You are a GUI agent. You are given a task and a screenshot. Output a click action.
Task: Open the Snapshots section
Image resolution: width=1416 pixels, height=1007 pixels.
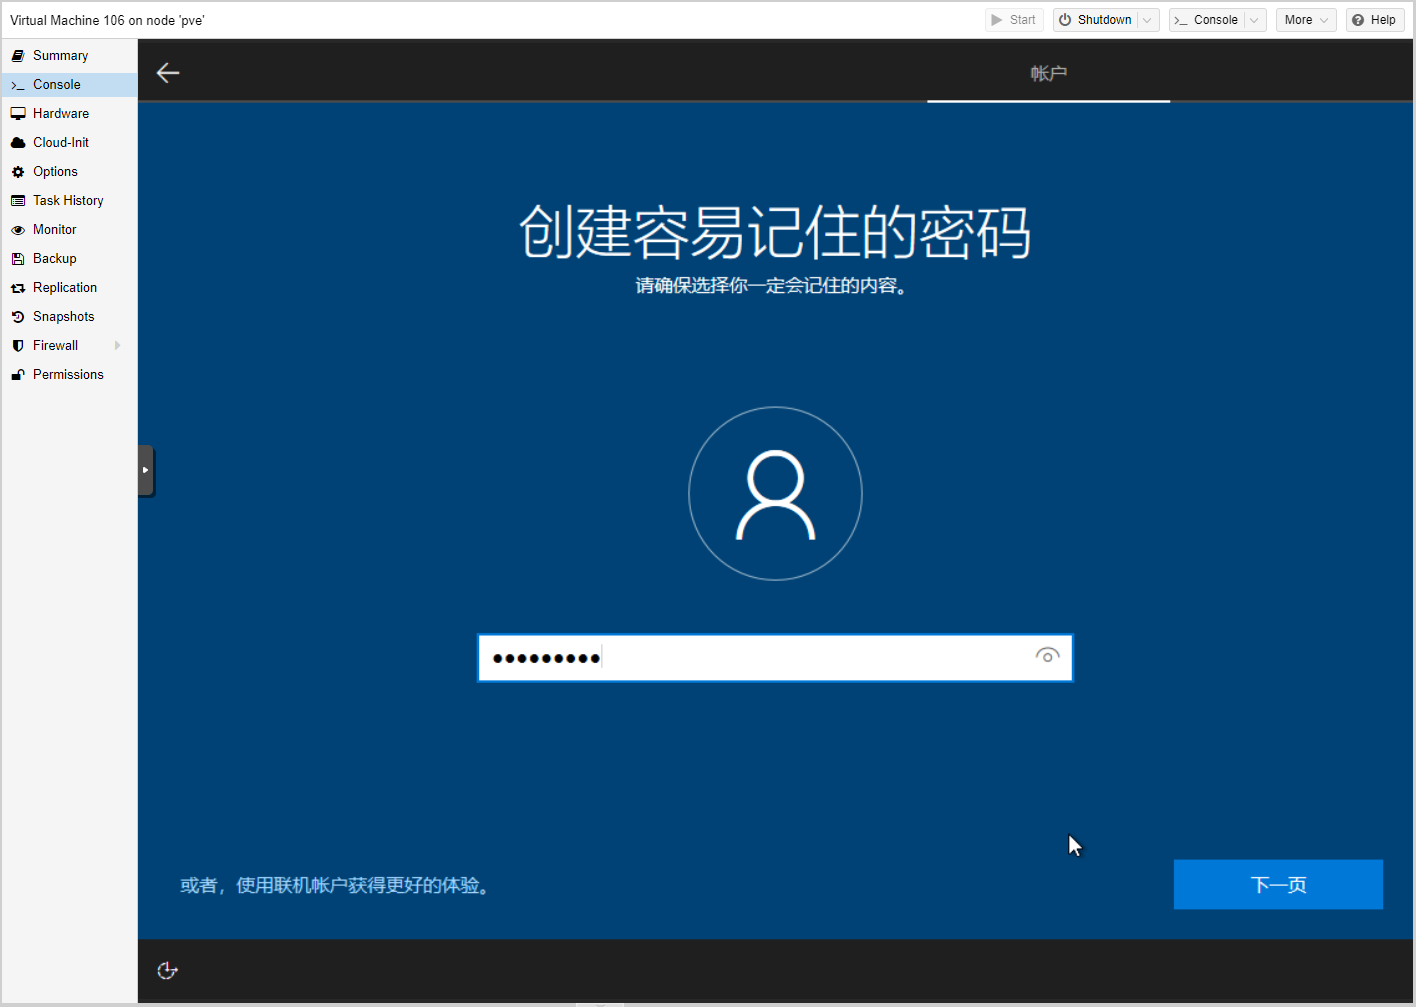pos(63,317)
